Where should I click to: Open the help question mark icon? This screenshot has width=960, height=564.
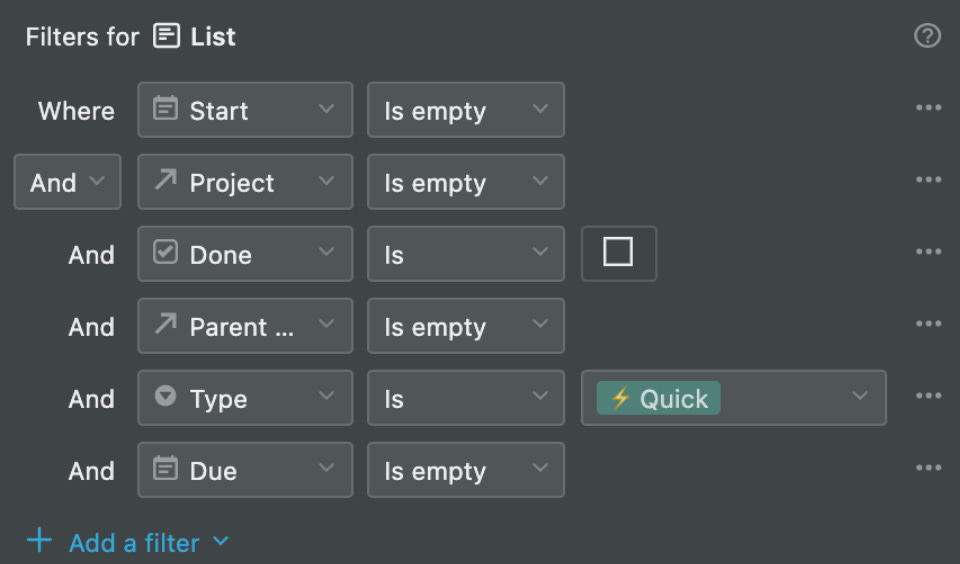(928, 36)
